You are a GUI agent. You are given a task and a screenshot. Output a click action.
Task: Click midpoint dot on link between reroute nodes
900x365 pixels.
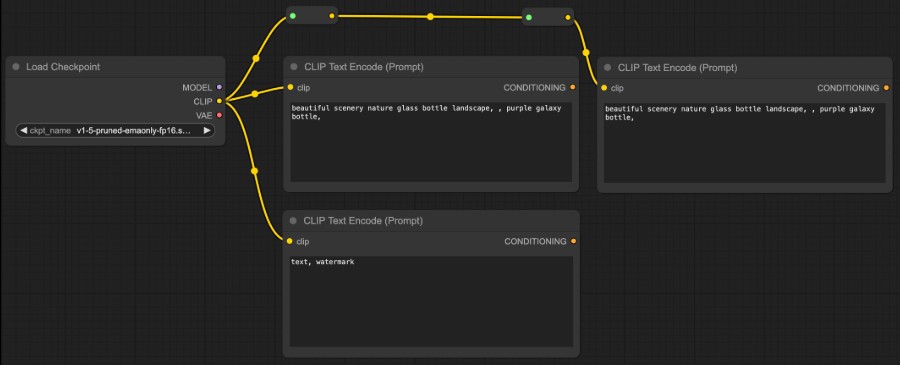point(430,17)
